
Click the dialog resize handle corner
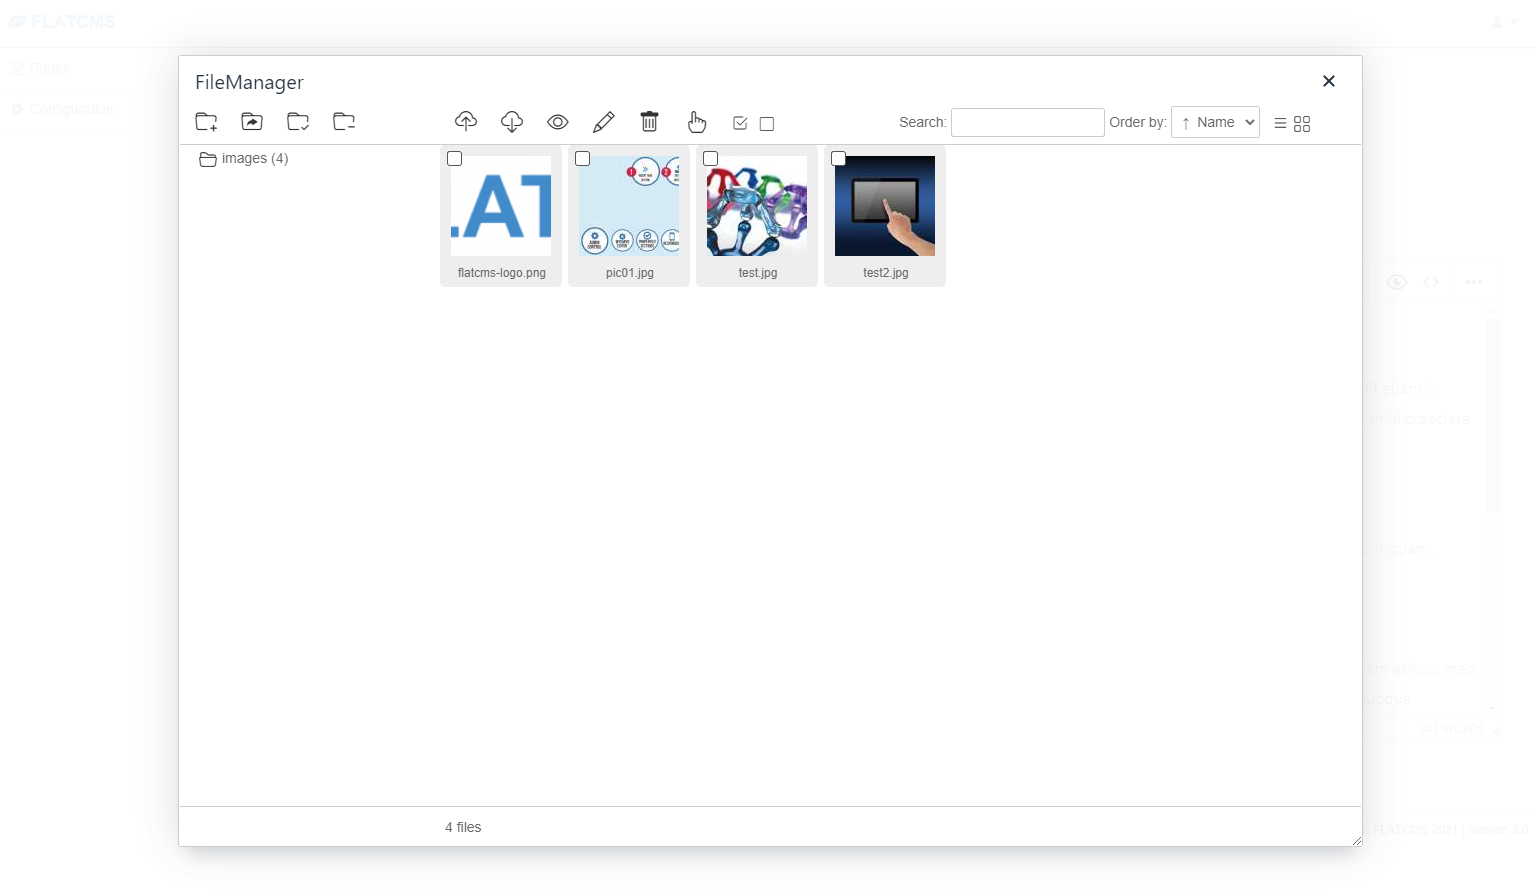(x=1356, y=840)
